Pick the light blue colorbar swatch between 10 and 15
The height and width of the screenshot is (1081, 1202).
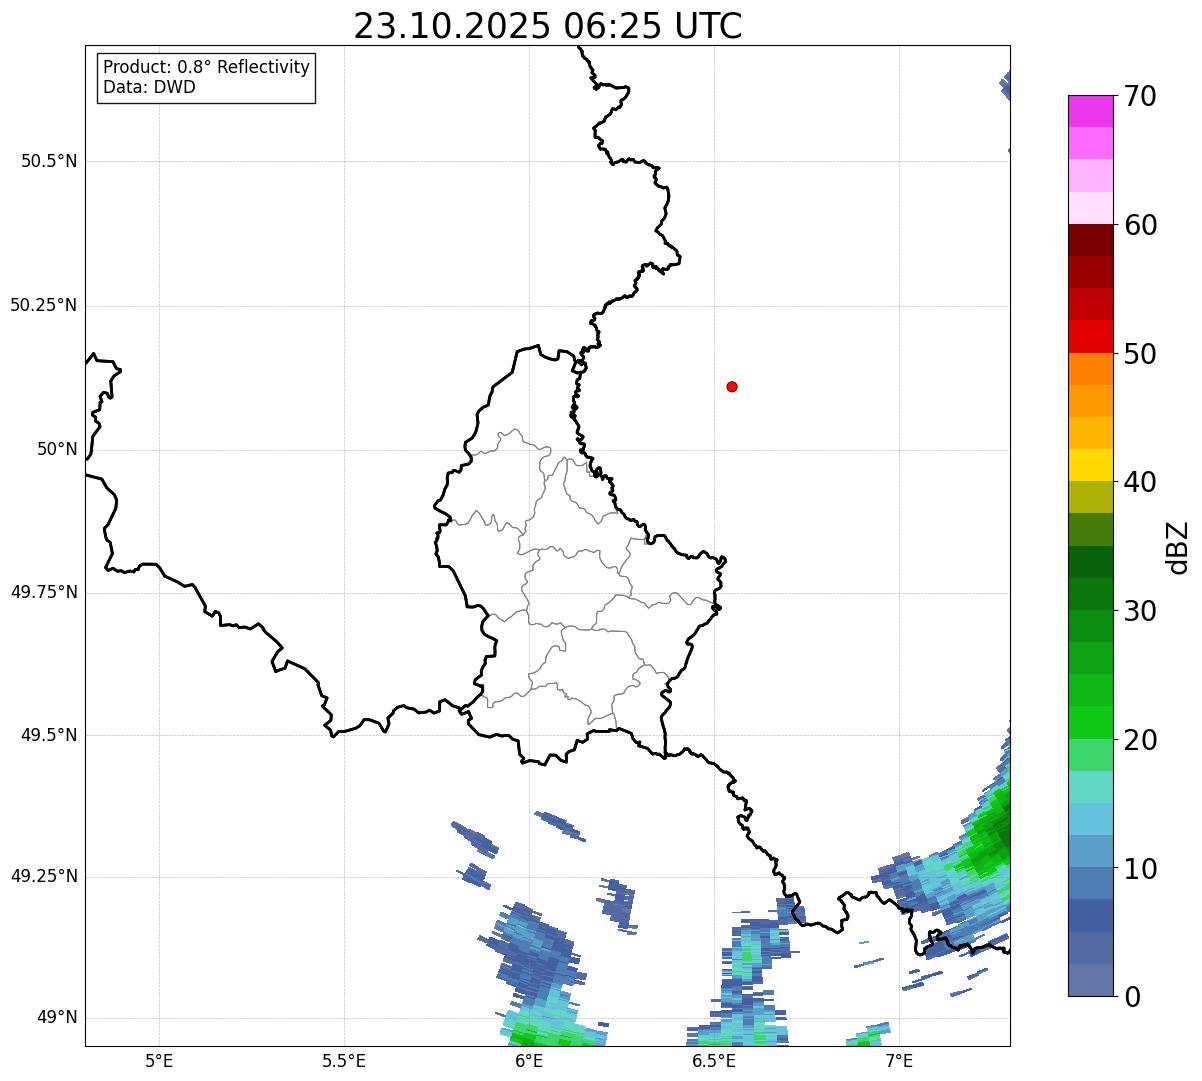coord(1090,819)
